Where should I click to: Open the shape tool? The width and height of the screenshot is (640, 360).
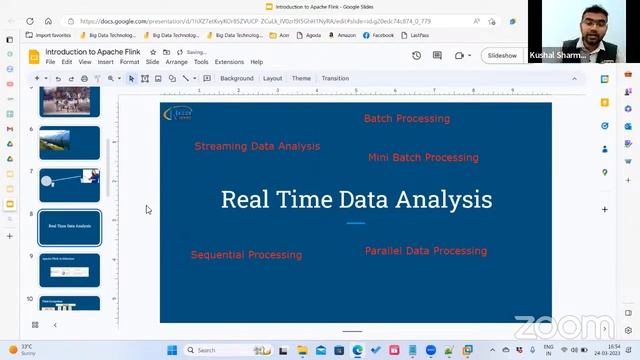[x=172, y=78]
